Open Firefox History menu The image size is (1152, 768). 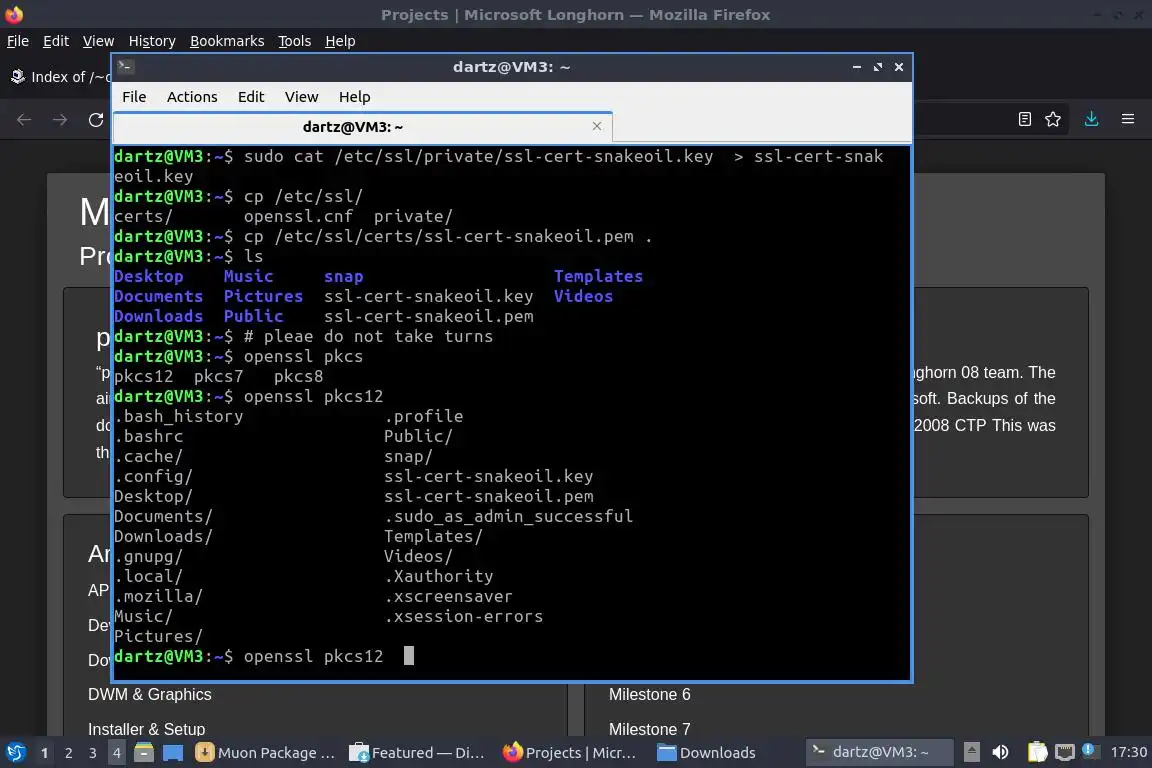(152, 41)
